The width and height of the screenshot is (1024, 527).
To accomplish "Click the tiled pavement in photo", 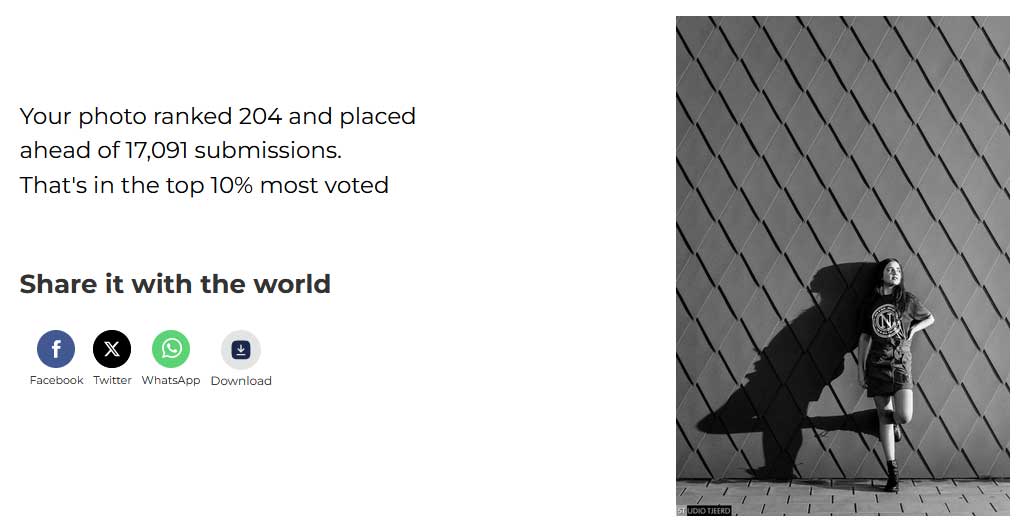I will click(x=842, y=497).
